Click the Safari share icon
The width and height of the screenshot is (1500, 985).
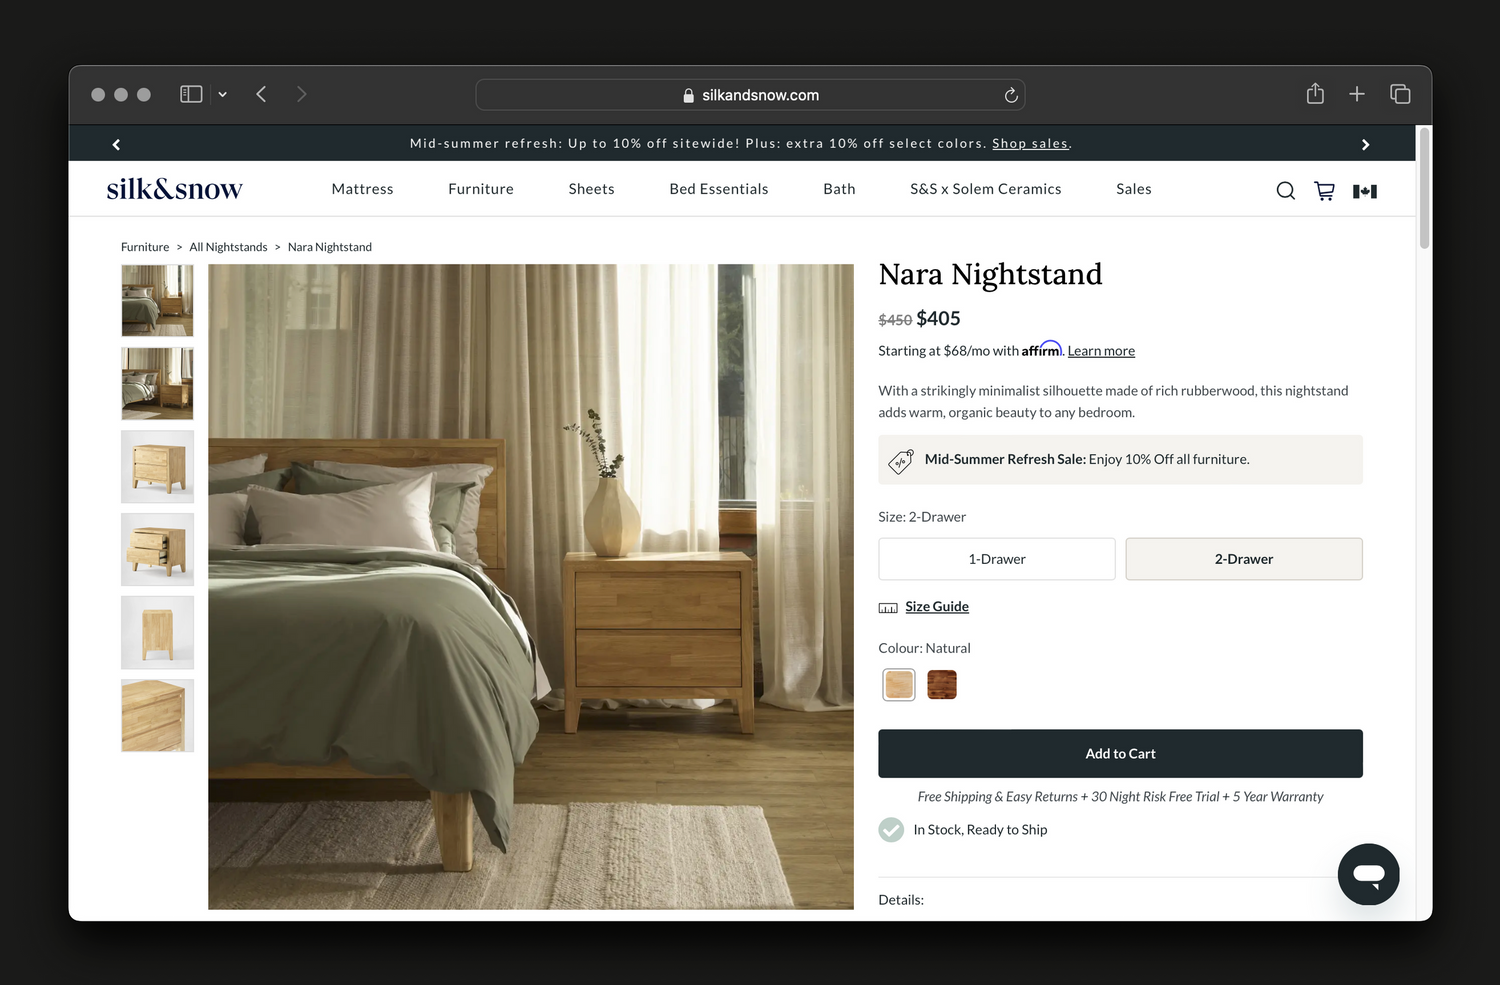1315,94
